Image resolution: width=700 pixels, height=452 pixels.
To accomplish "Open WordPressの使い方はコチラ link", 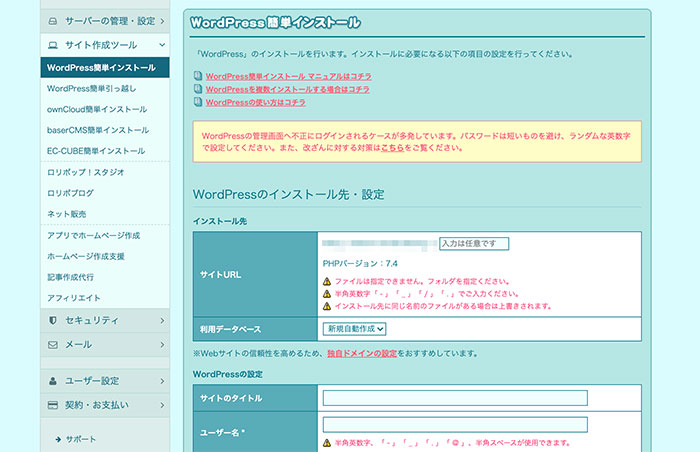I will point(255,102).
